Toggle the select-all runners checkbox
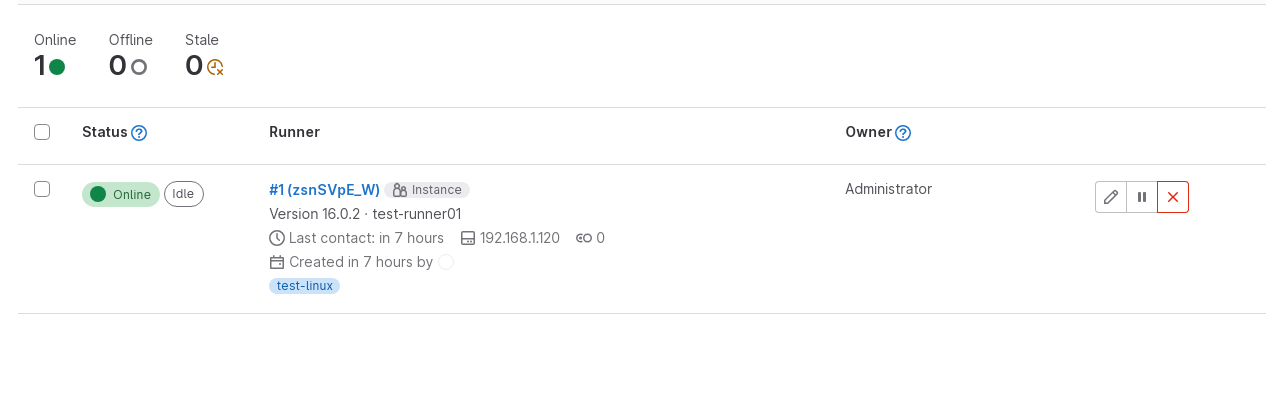 [42, 132]
